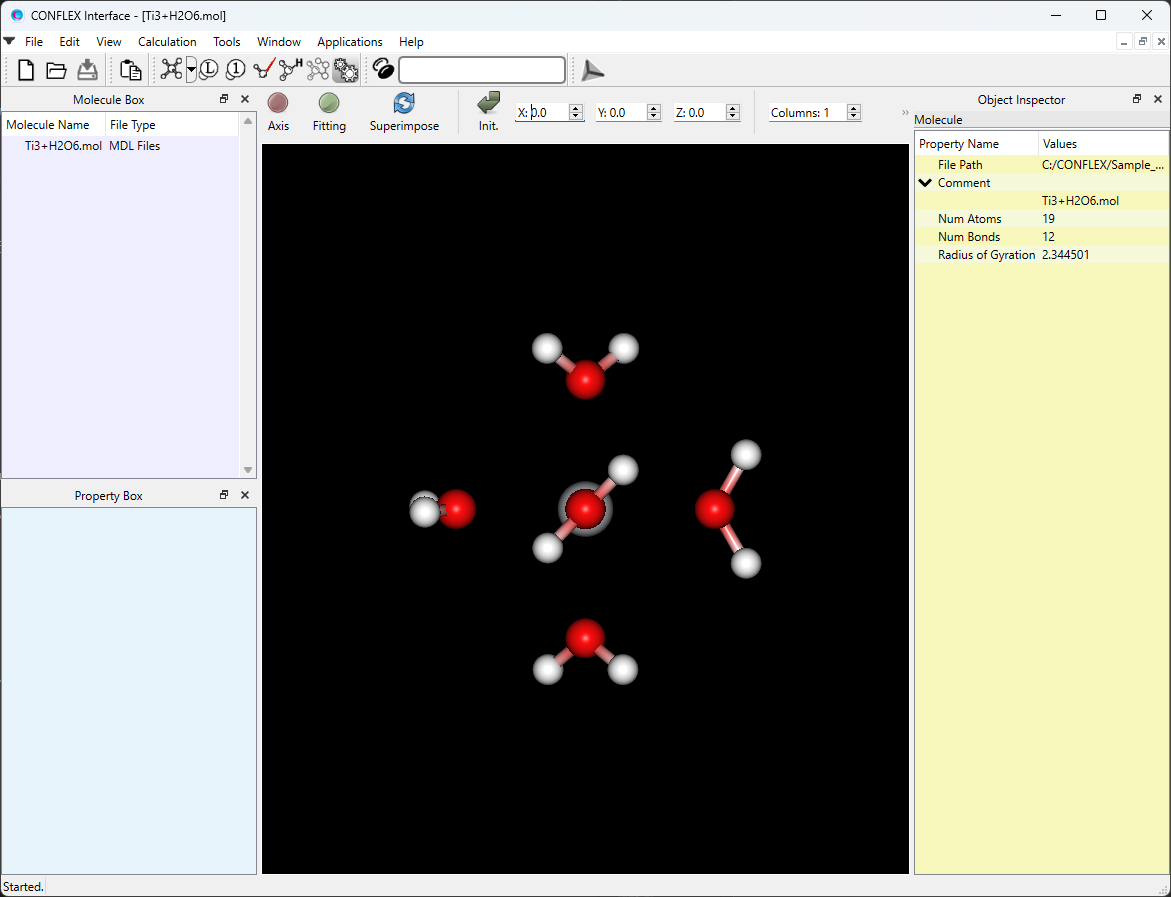Toggle atom number labels with the 1 icon
The height and width of the screenshot is (897, 1171).
[235, 70]
